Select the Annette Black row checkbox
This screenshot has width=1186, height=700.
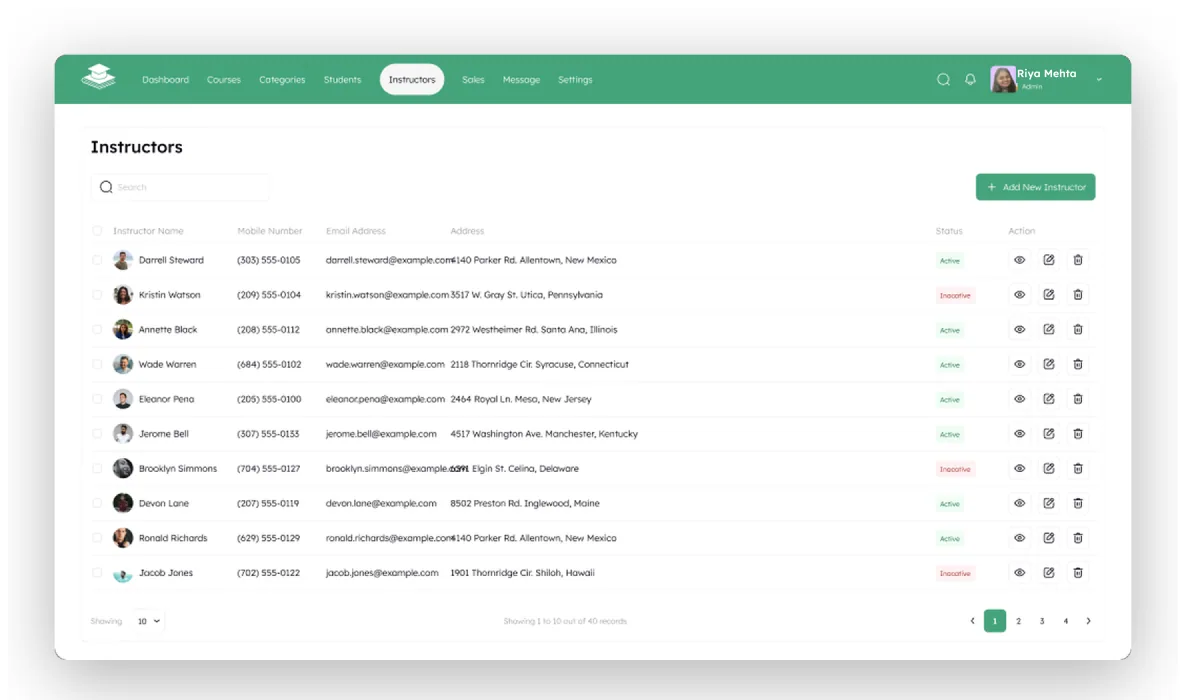[97, 329]
